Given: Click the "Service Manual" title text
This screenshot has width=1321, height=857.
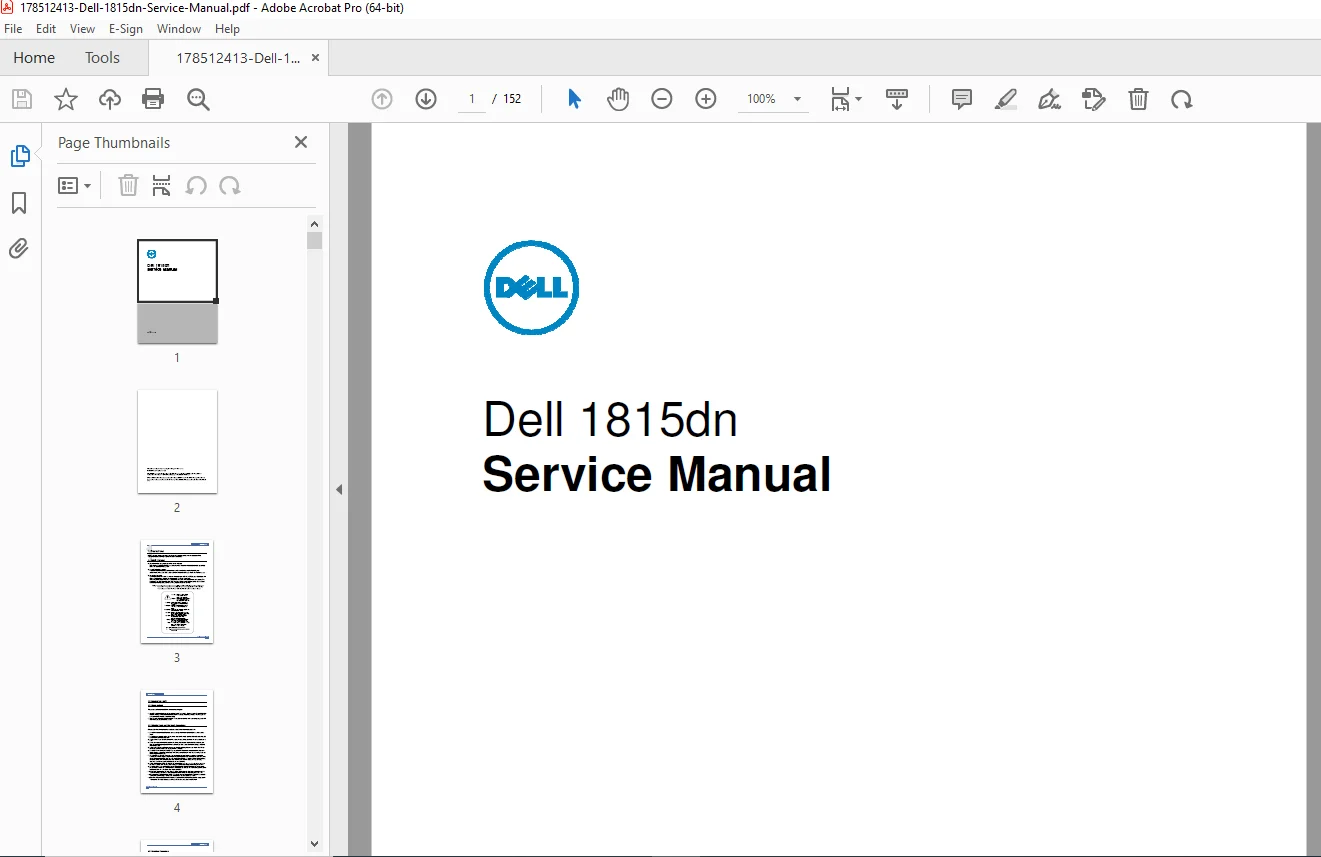Looking at the screenshot, I should click(x=657, y=474).
